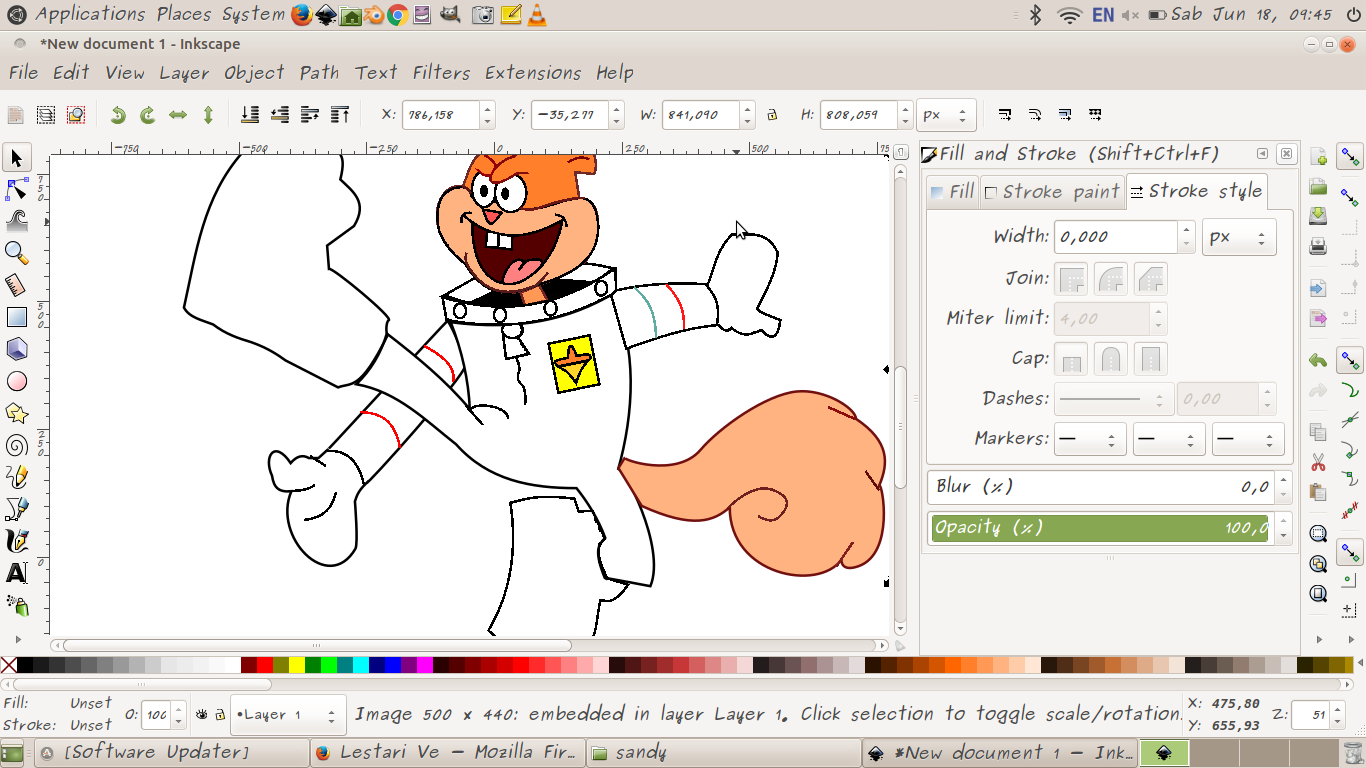Pick the black palette swatch
1366x768 pixels.
[25, 665]
